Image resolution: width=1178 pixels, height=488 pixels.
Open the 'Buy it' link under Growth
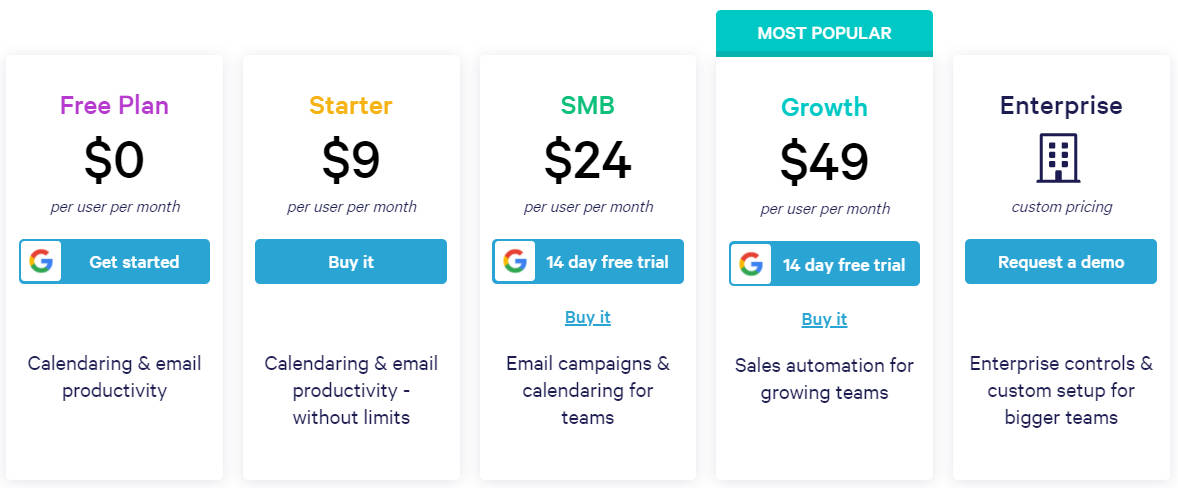click(x=824, y=319)
